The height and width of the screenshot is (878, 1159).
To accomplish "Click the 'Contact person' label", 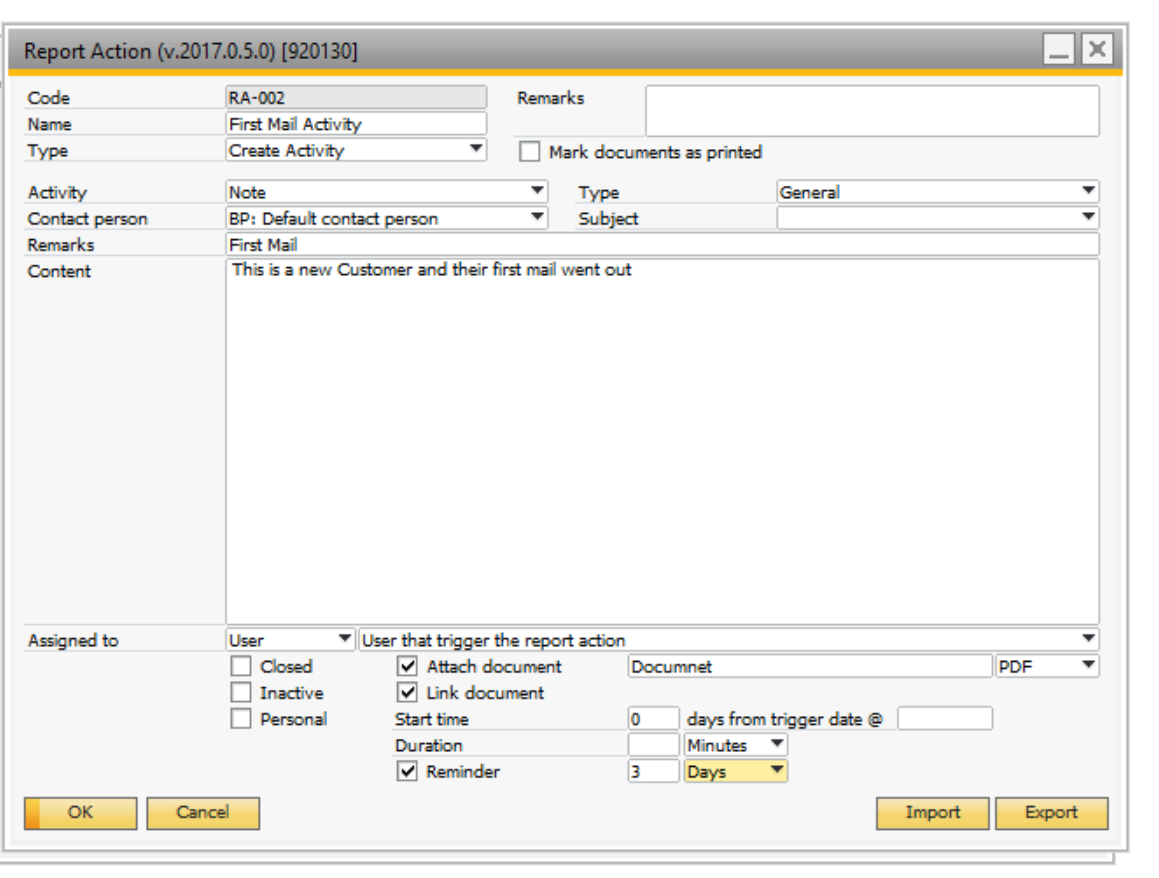I will [x=87, y=219].
